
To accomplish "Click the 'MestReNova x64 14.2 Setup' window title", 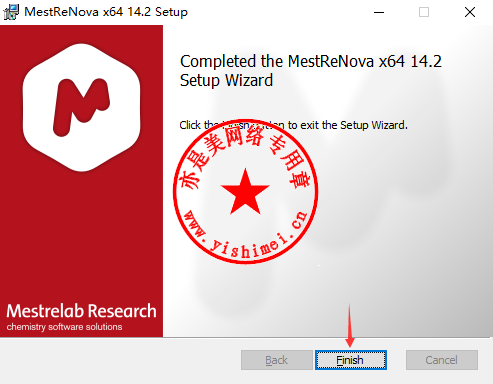I will point(106,12).
